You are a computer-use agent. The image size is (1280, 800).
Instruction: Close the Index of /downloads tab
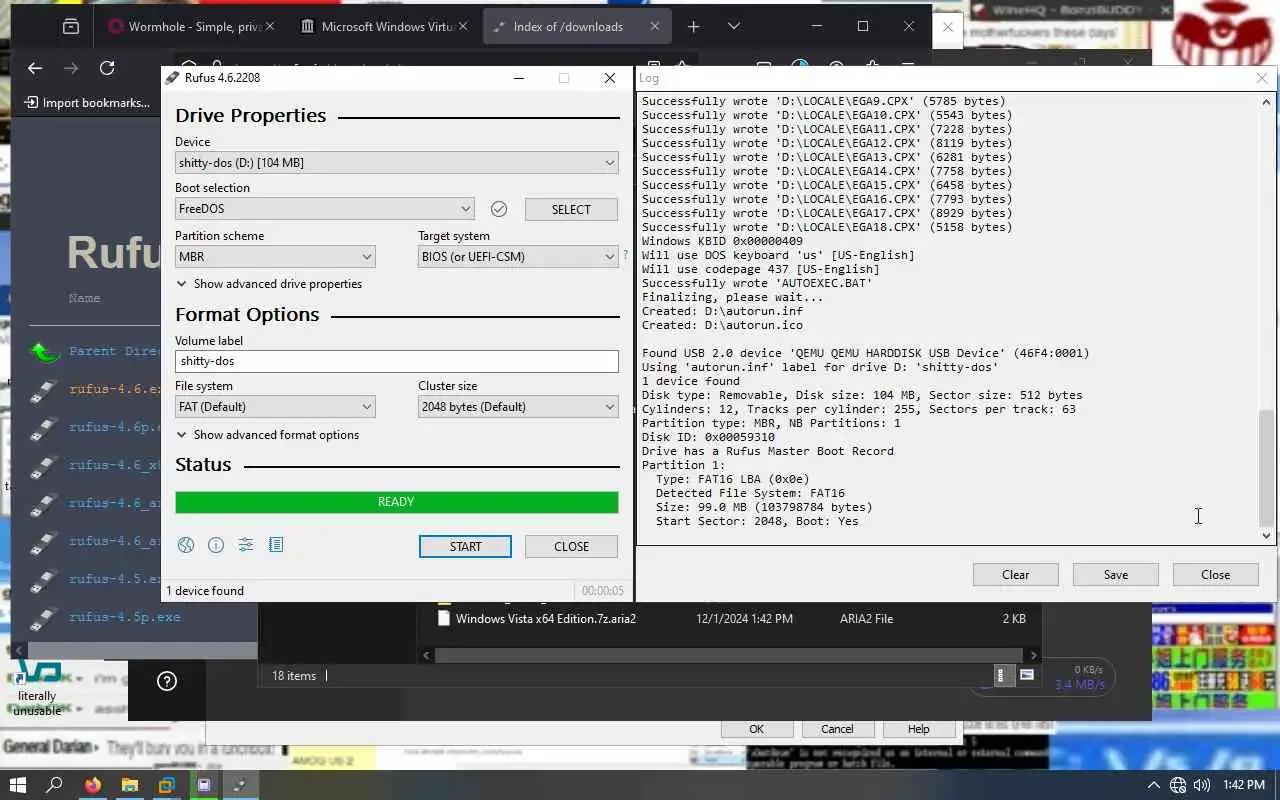655,27
